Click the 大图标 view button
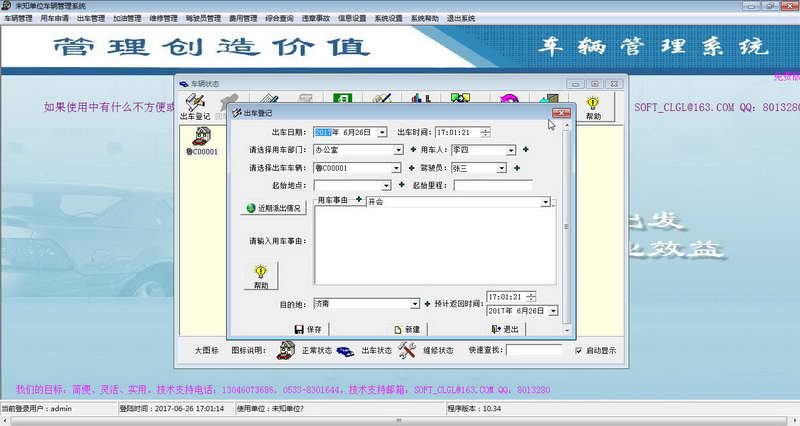 [x=206, y=350]
